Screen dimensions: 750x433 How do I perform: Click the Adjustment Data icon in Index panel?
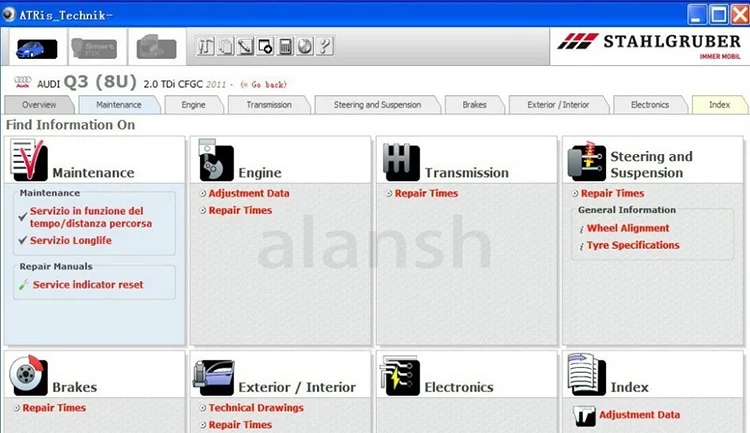click(x=584, y=416)
